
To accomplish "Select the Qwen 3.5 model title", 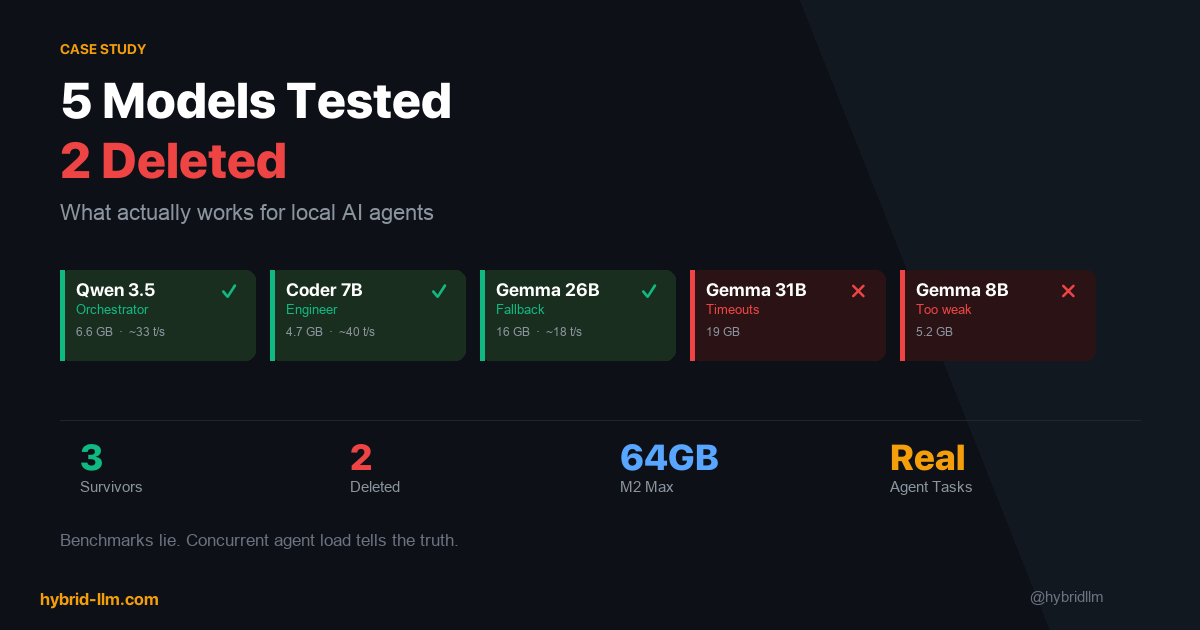I will coord(115,290).
